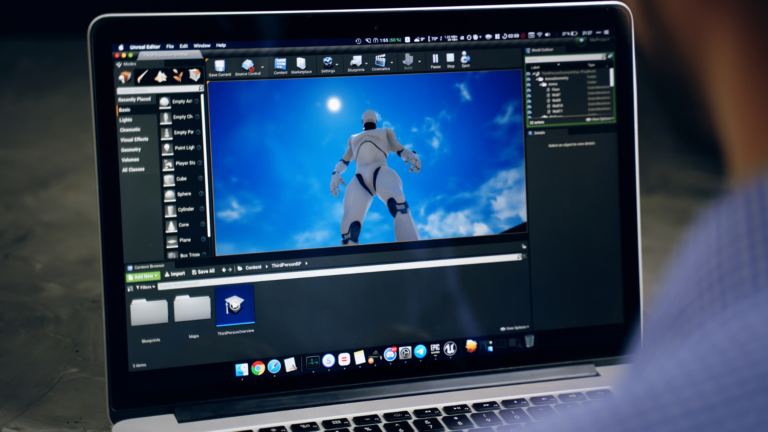The height and width of the screenshot is (432, 768).
Task: Open the Source Control dropdown arrow
Action: coord(263,67)
